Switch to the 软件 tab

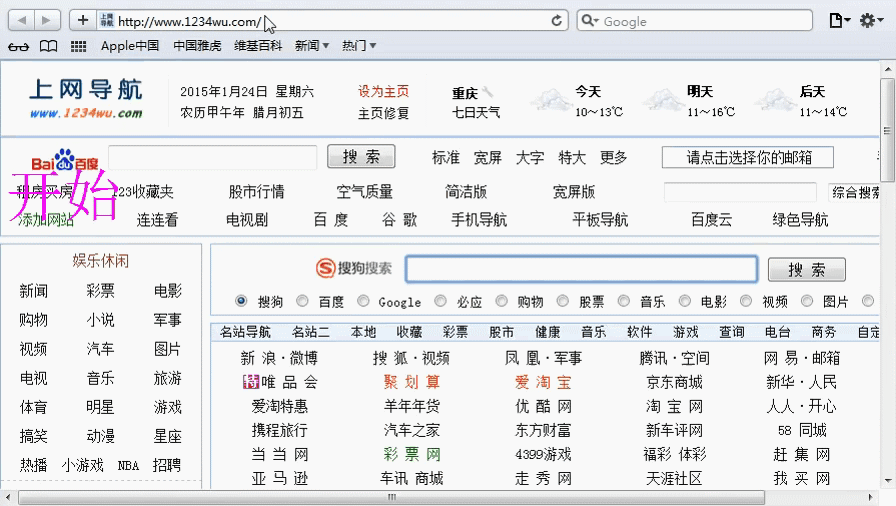point(639,332)
